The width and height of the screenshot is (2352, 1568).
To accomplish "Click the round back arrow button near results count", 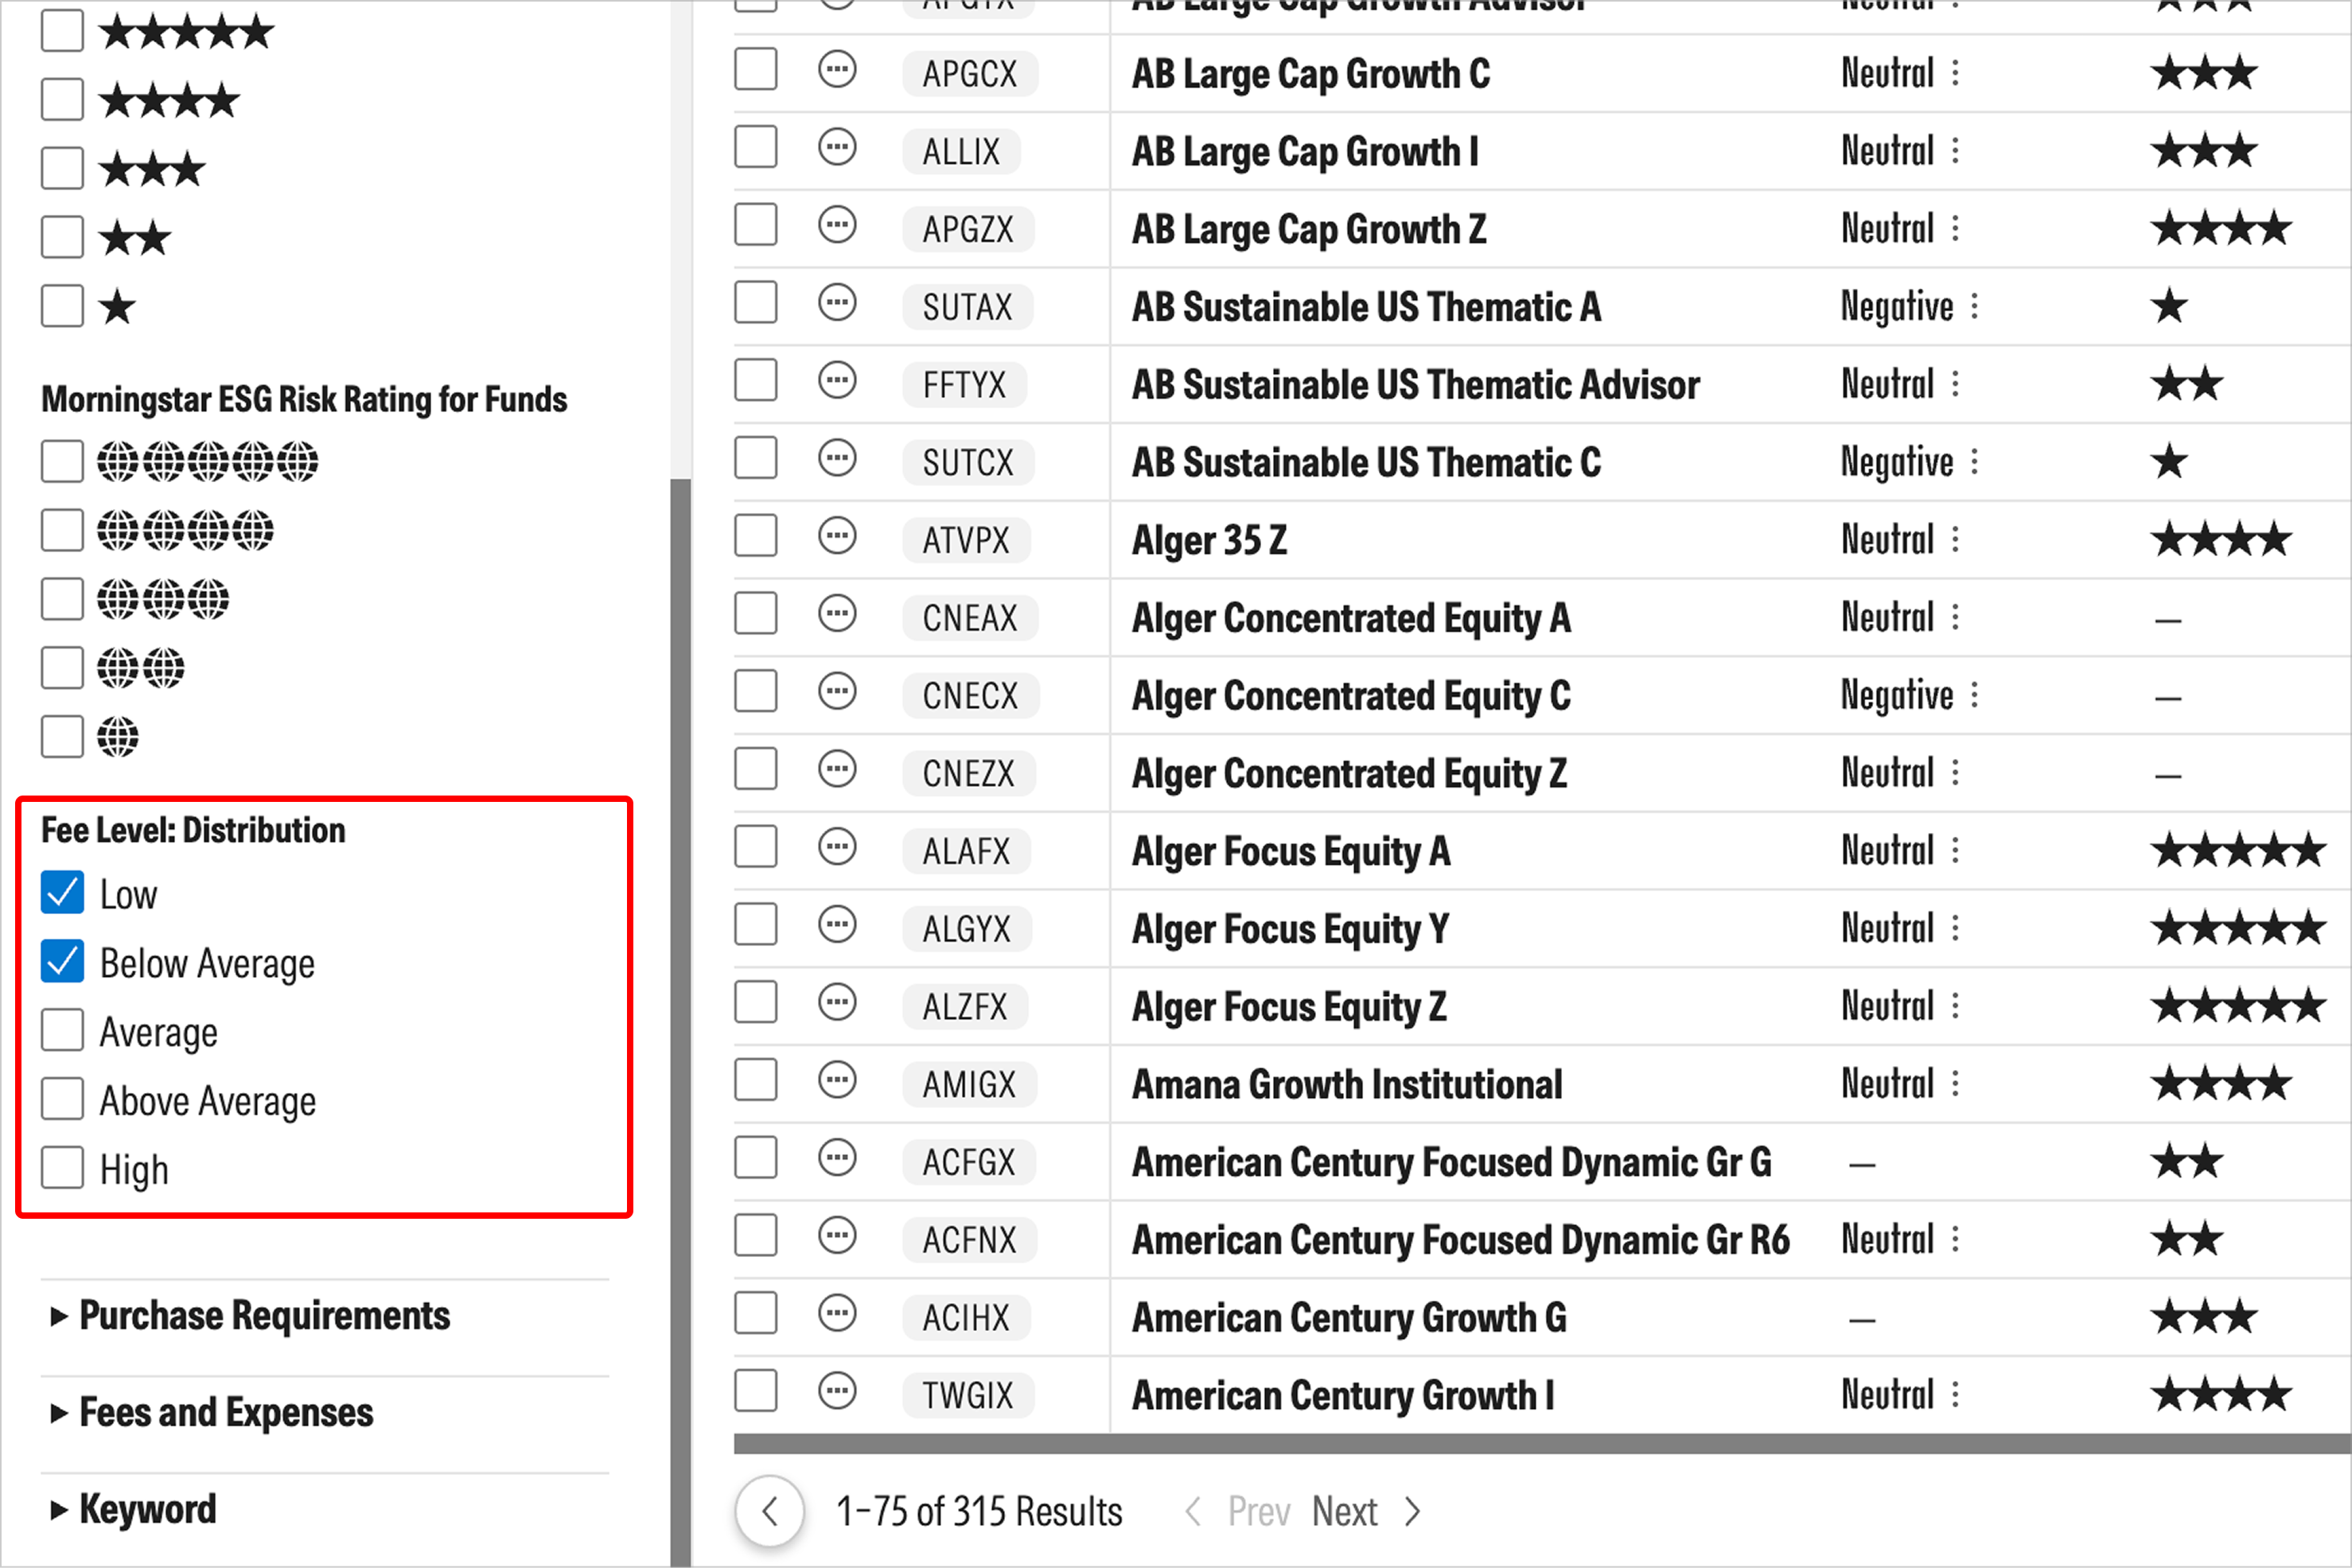I will pos(769,1511).
